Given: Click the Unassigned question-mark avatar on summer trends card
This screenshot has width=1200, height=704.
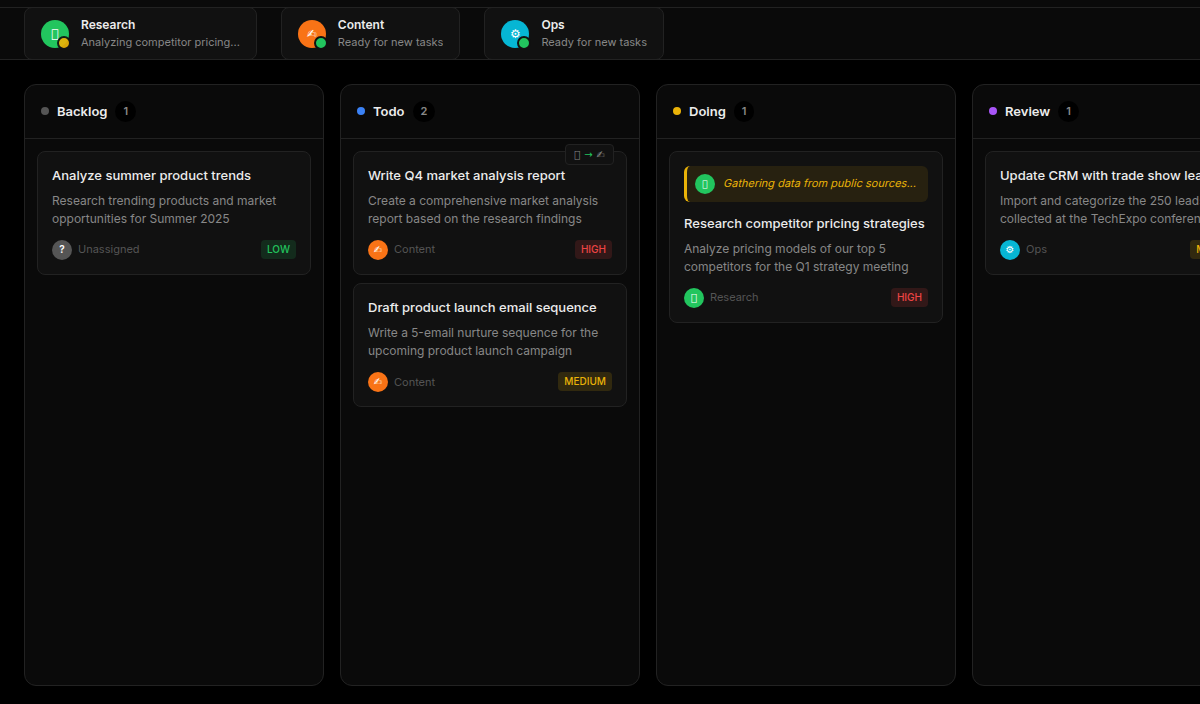Looking at the screenshot, I should (x=60, y=249).
